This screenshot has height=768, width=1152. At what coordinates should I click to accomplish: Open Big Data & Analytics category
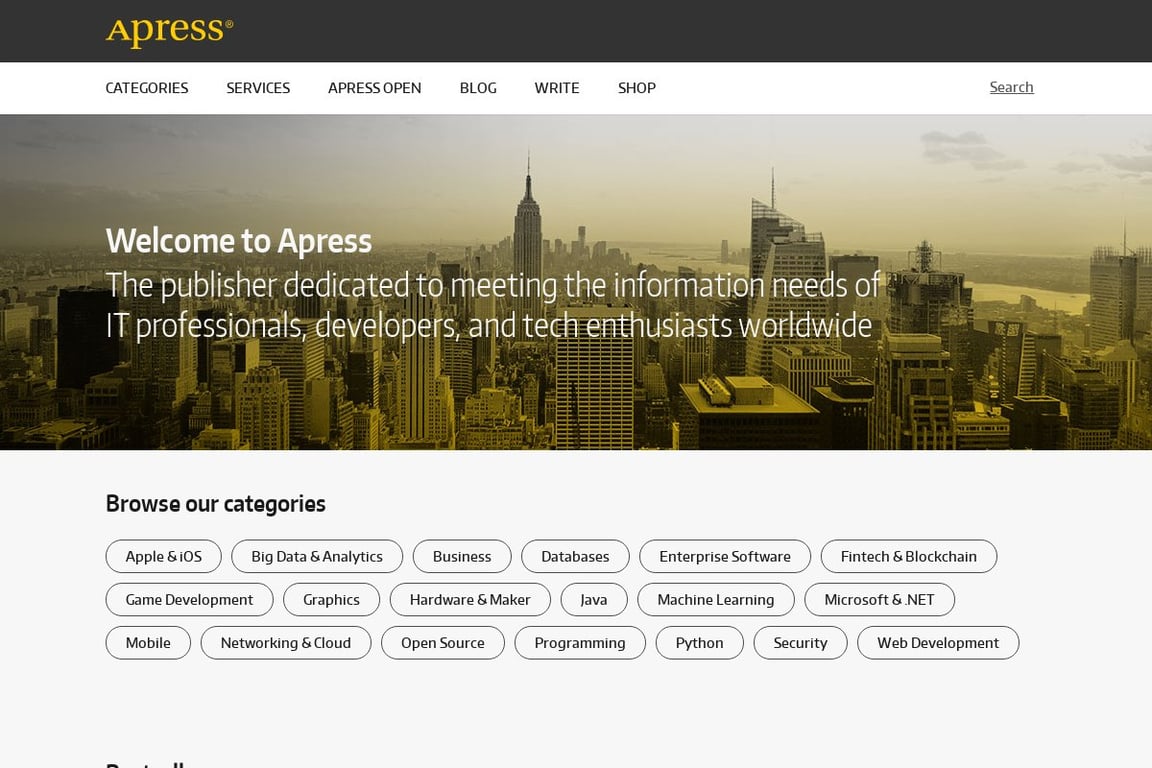click(317, 556)
